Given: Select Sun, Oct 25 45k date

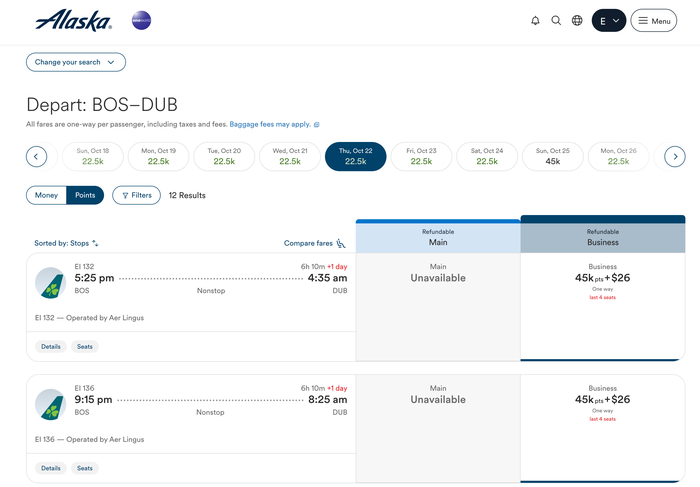Looking at the screenshot, I should 553,157.
